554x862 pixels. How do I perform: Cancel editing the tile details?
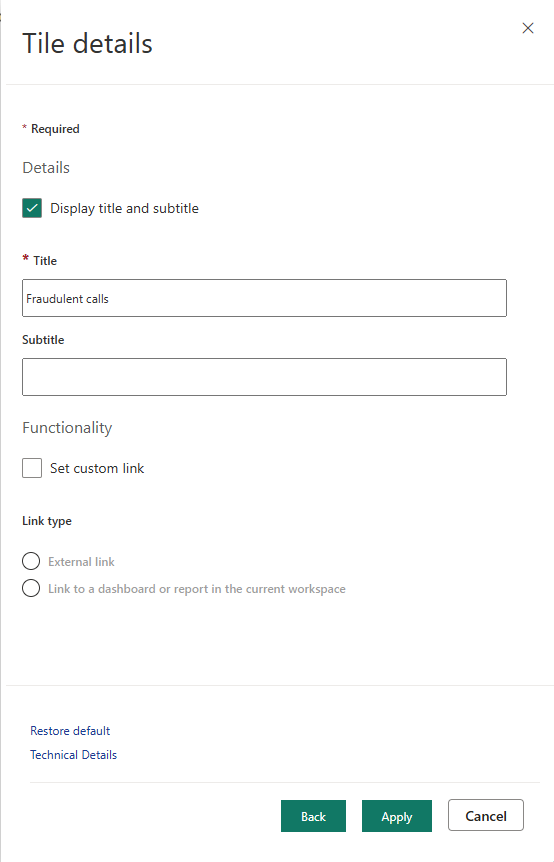click(486, 815)
